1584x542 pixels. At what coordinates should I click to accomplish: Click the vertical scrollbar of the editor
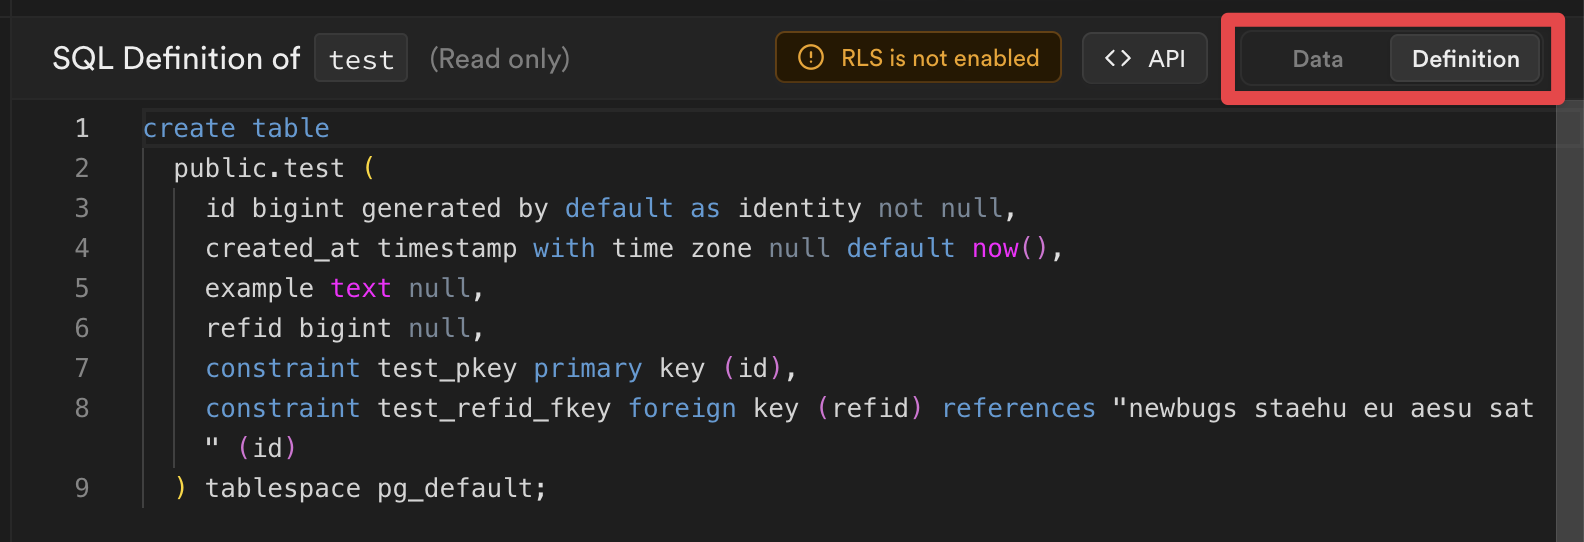coord(1569,320)
